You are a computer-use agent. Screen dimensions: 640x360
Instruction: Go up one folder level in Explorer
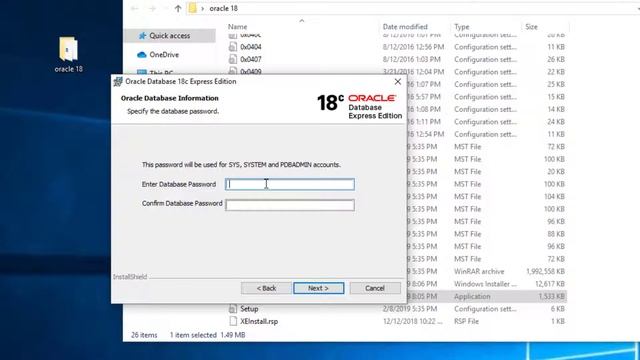178,8
